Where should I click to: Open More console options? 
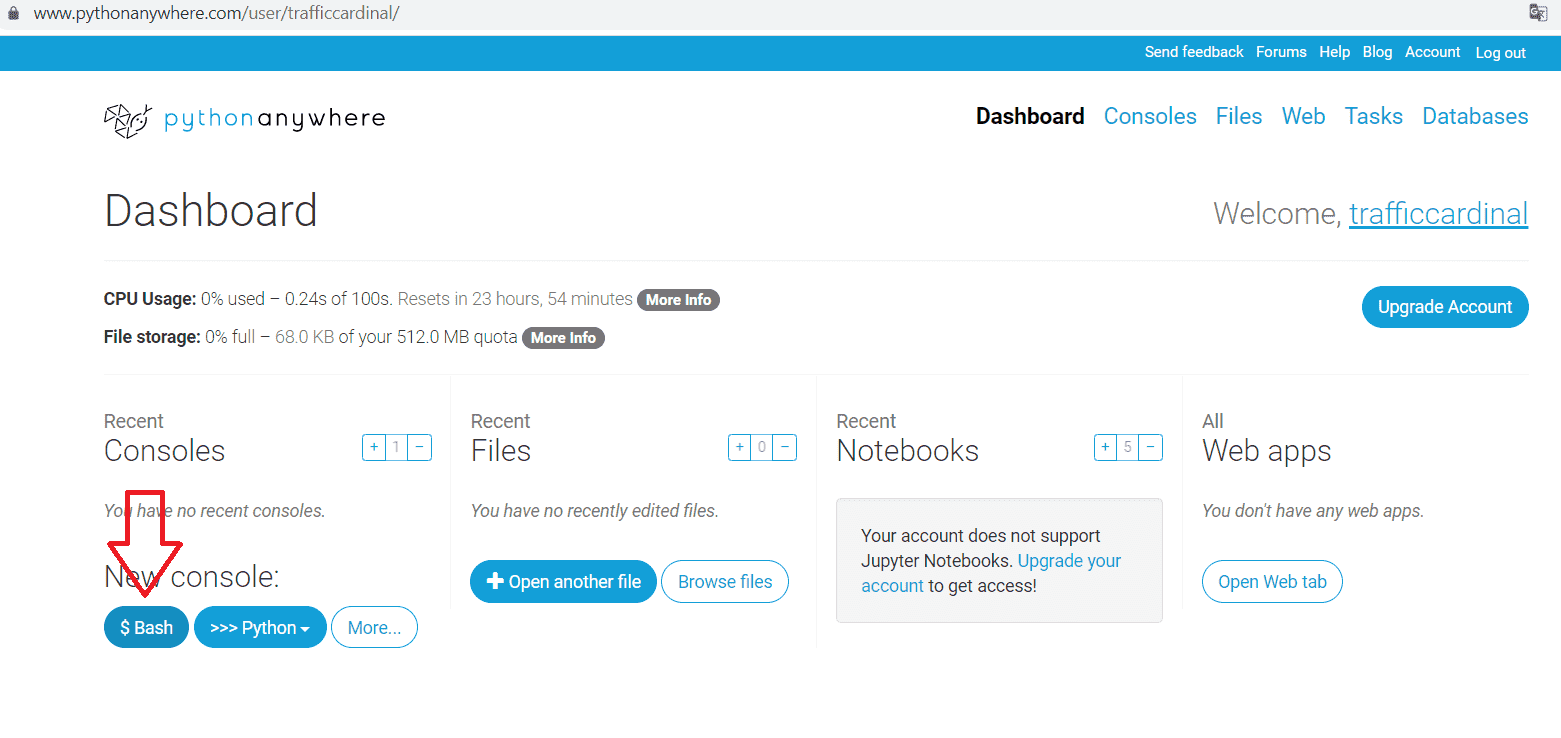pyautogui.click(x=374, y=627)
